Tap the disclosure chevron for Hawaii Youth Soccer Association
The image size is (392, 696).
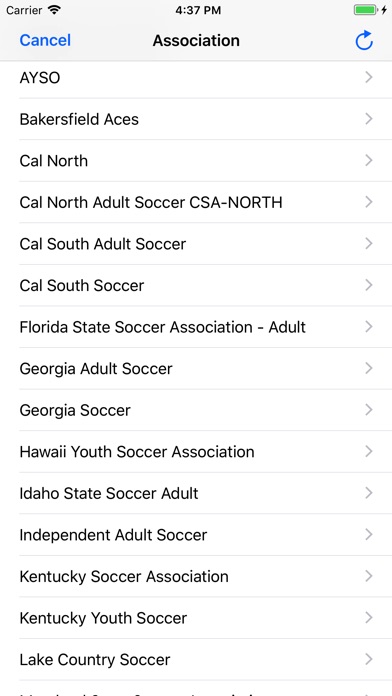click(368, 451)
